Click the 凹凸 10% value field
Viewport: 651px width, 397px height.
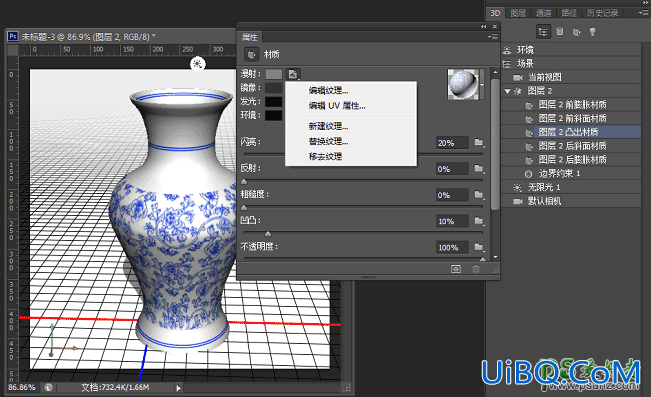click(452, 221)
